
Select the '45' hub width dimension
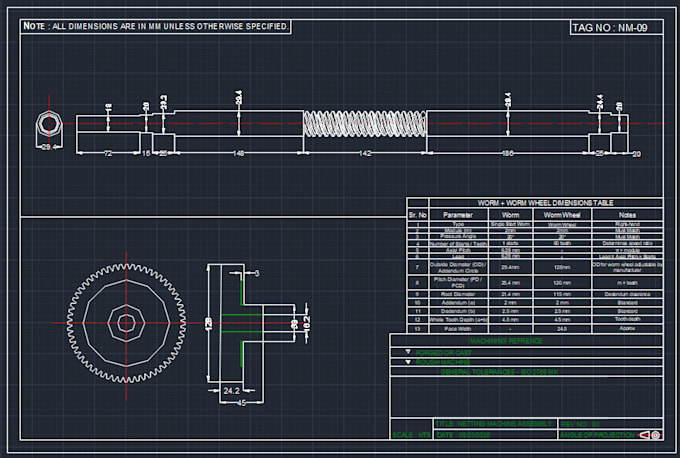tap(241, 403)
